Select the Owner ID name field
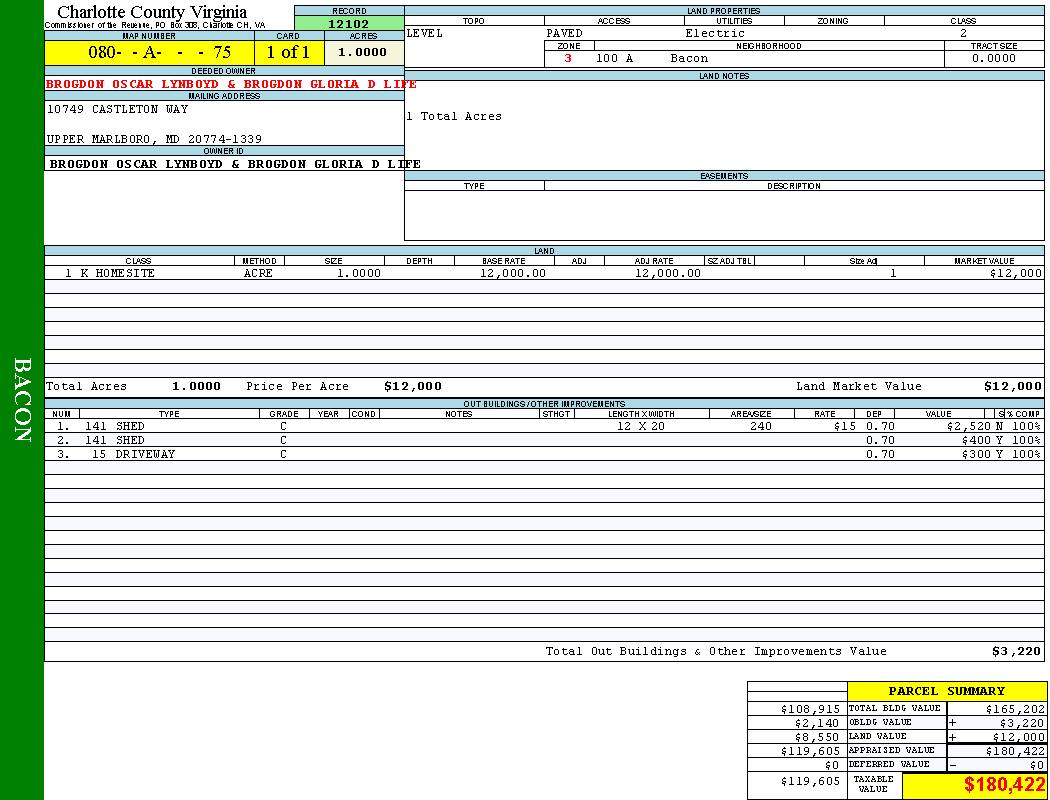The image size is (1050, 800). click(x=235, y=163)
